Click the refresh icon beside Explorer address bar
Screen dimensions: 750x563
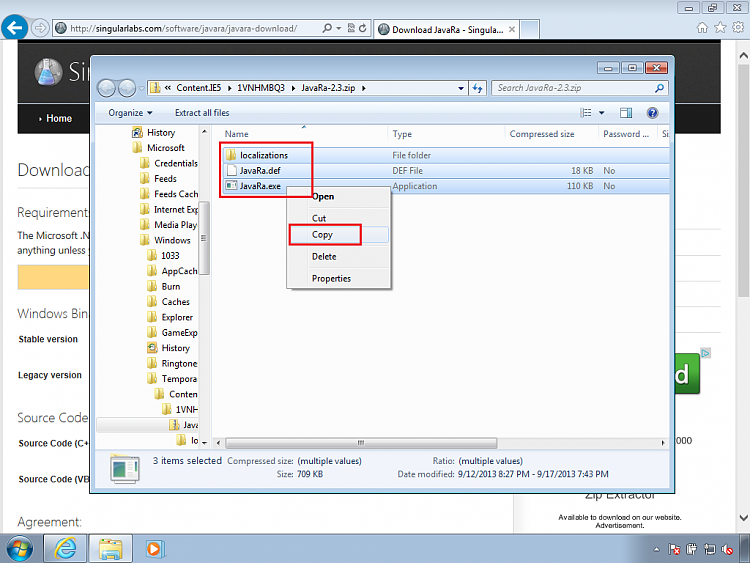coord(477,88)
